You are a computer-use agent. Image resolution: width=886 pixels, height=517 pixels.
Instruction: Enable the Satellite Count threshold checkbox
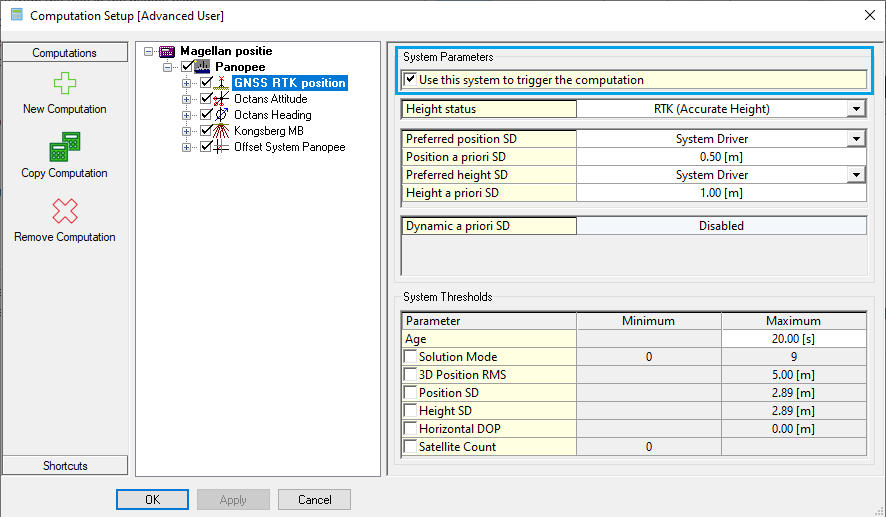point(410,447)
